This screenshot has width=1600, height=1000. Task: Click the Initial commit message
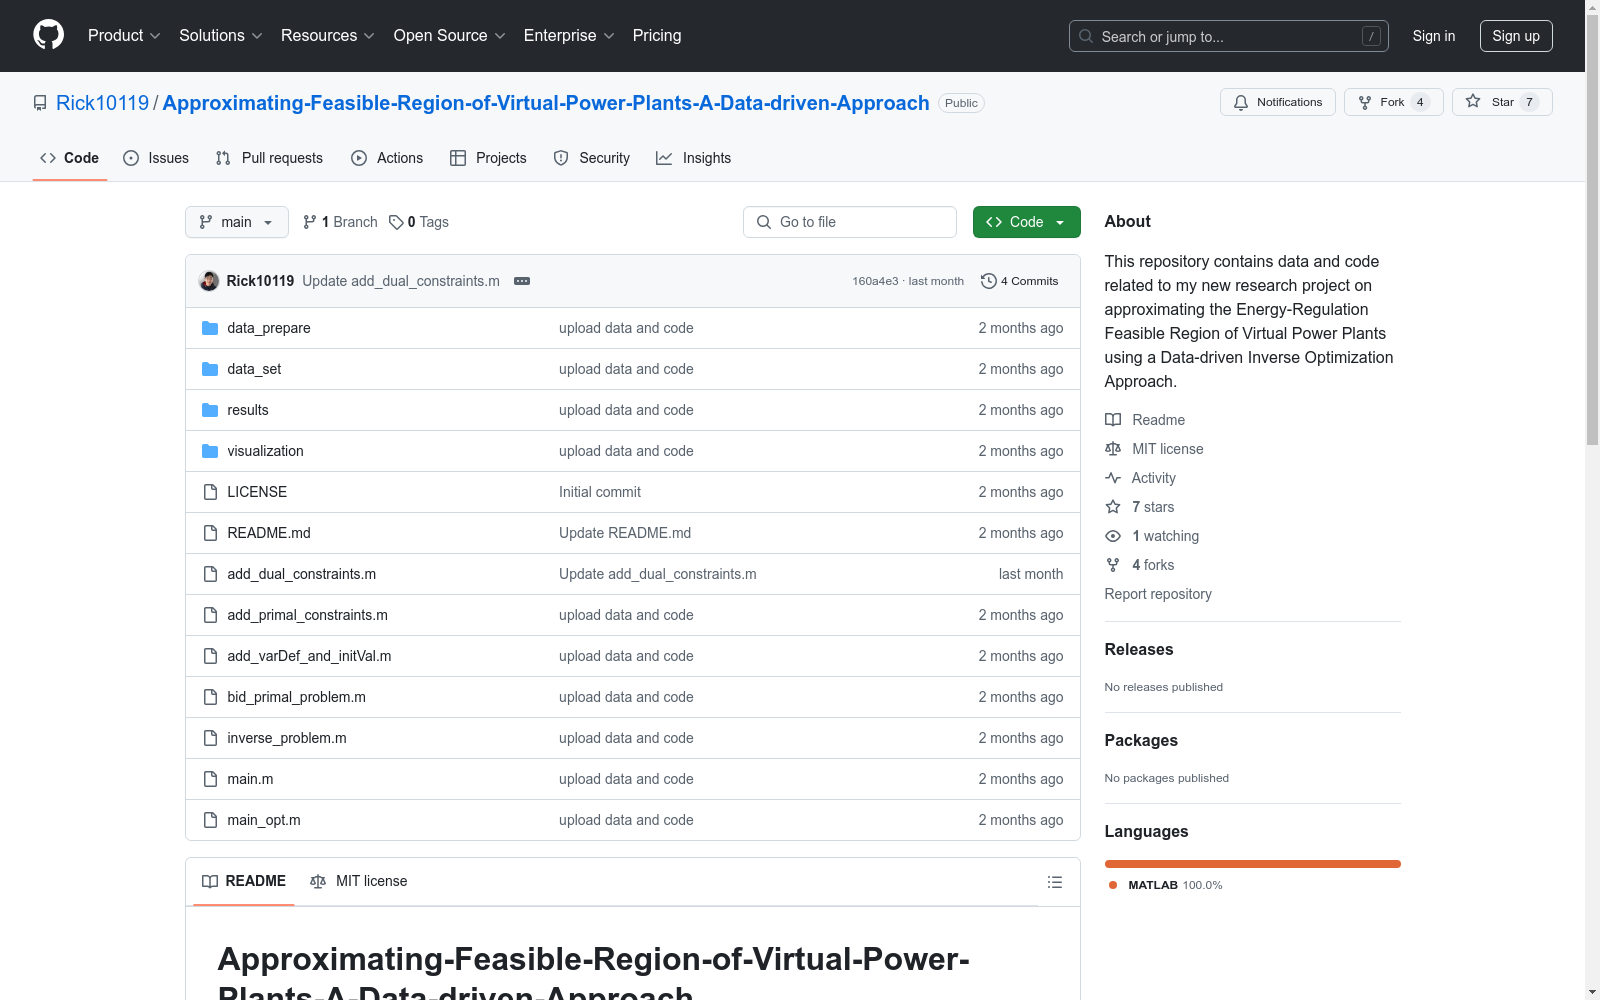(600, 492)
